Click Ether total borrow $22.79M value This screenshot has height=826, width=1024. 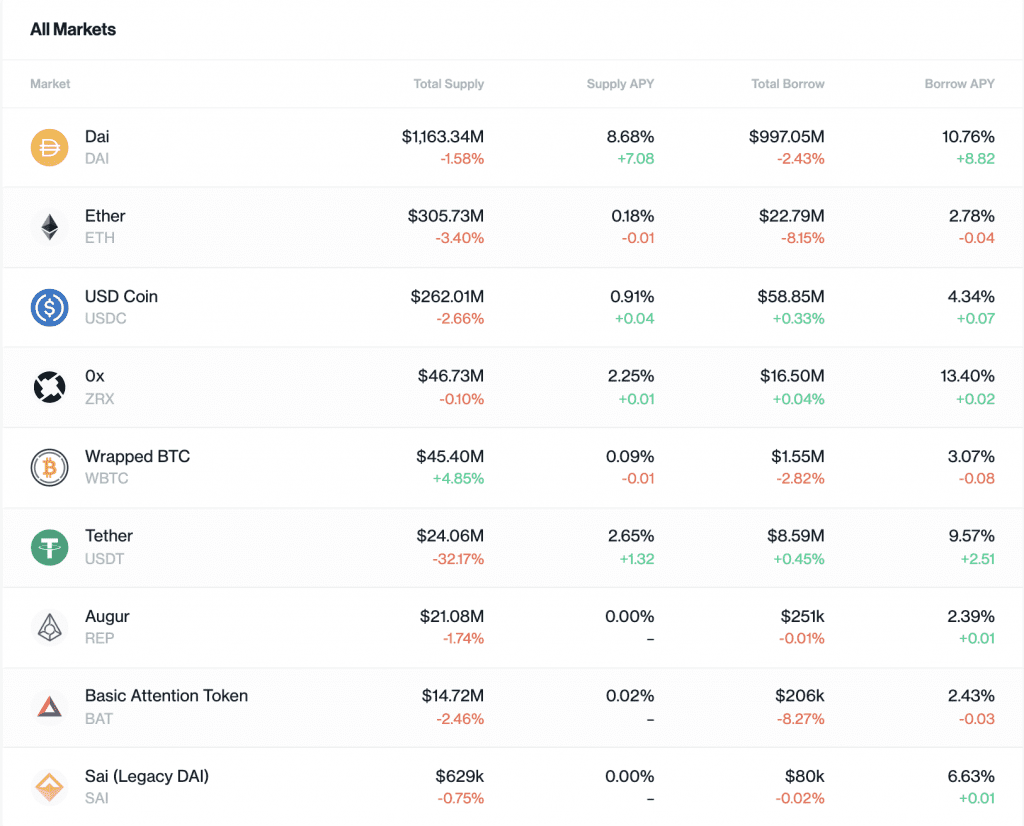click(790, 216)
